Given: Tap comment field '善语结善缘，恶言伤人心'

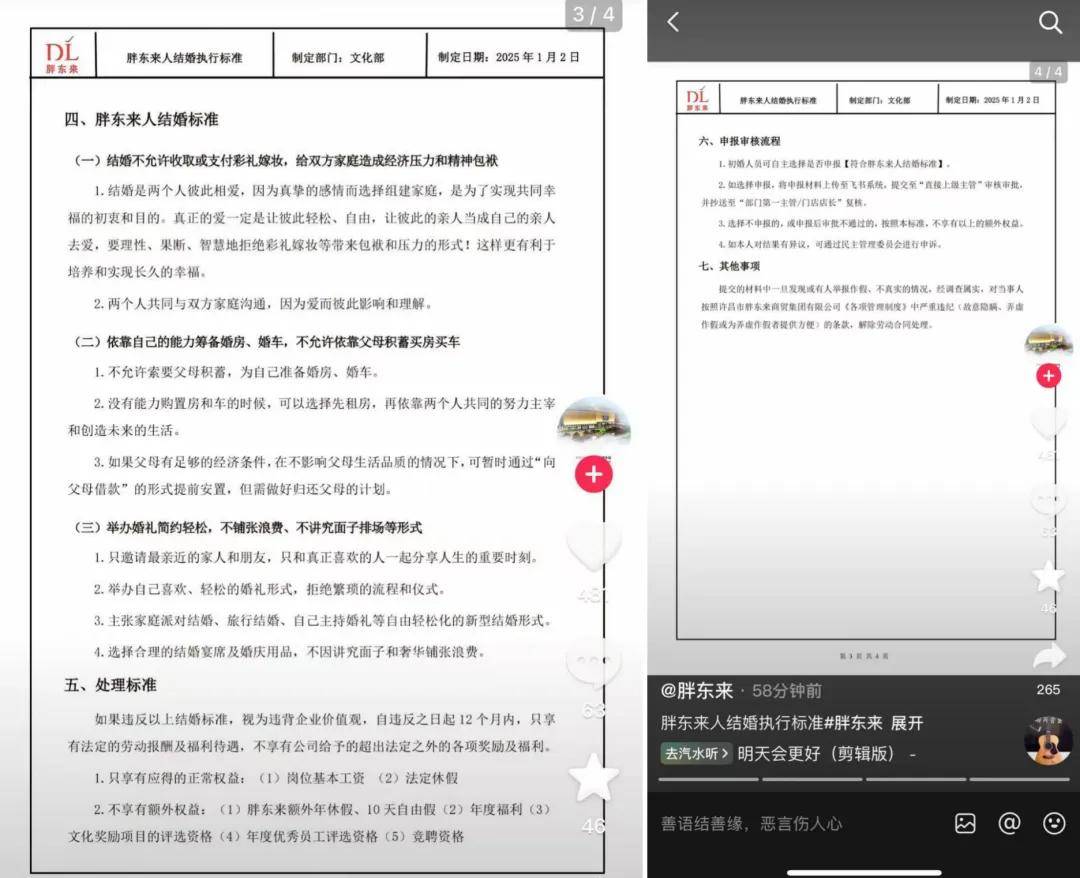Looking at the screenshot, I should click(x=751, y=824).
